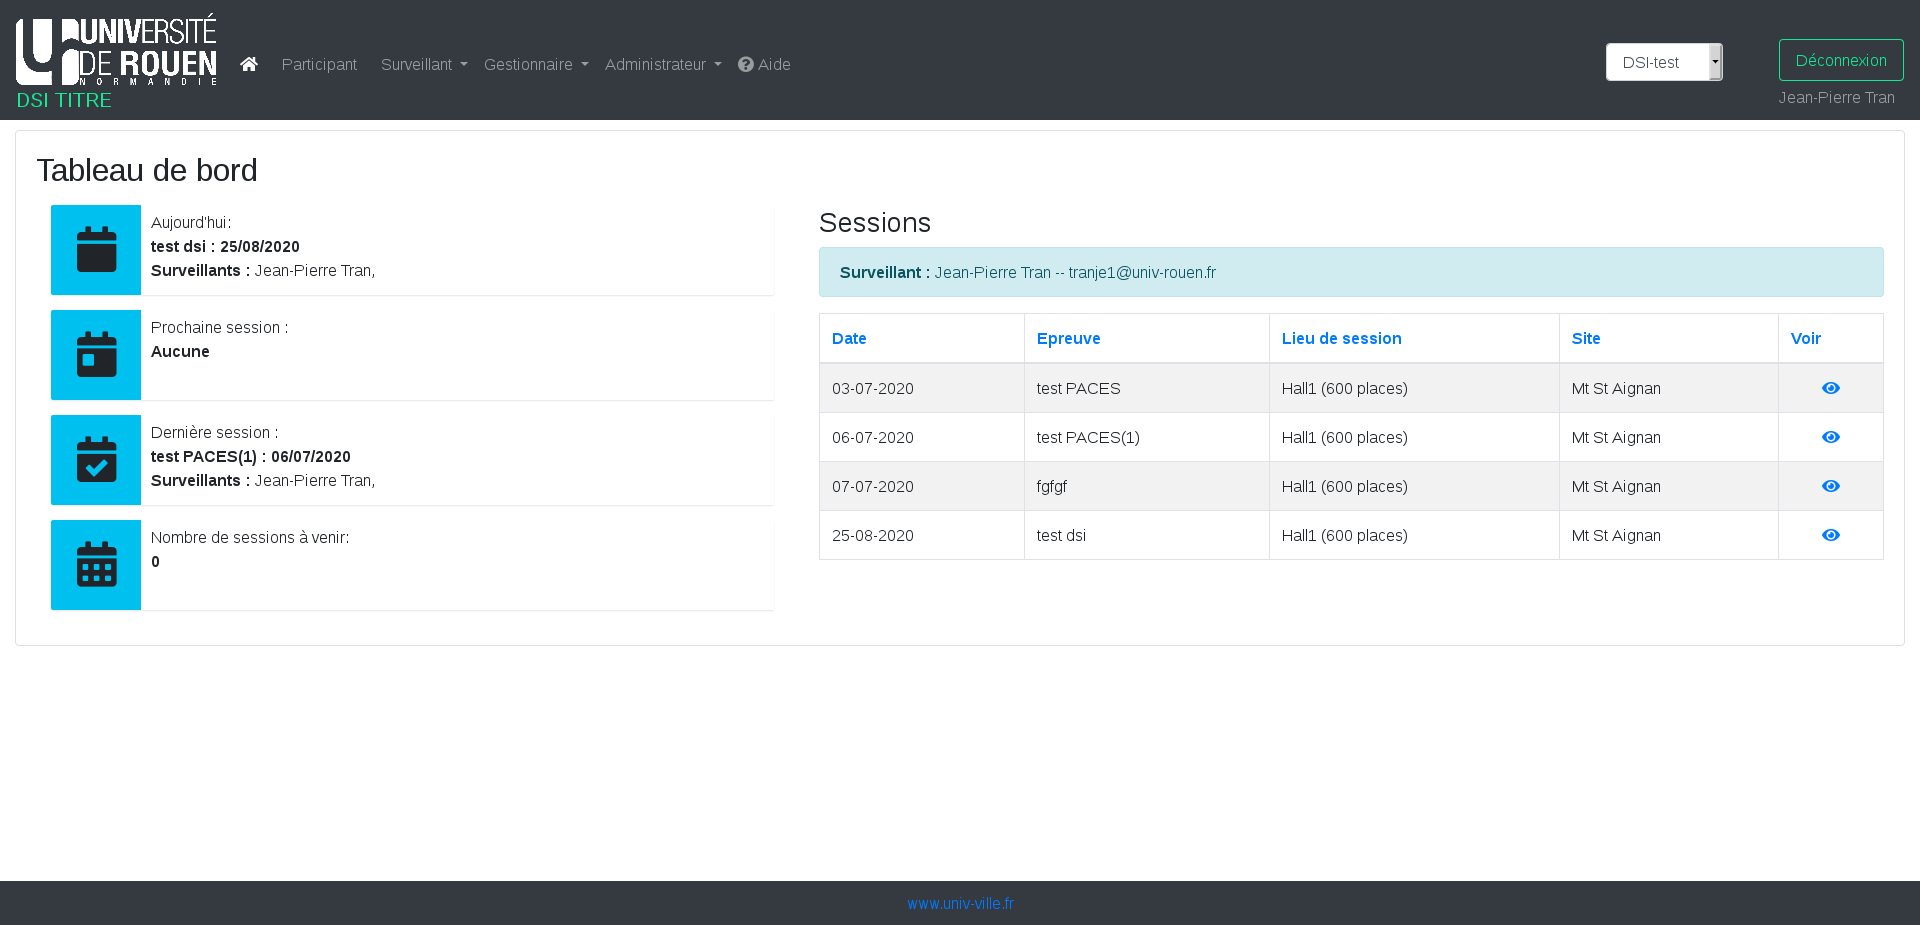Viewport: 1920px width, 925px height.
Task: Click the home icon in navbar
Action: [249, 64]
